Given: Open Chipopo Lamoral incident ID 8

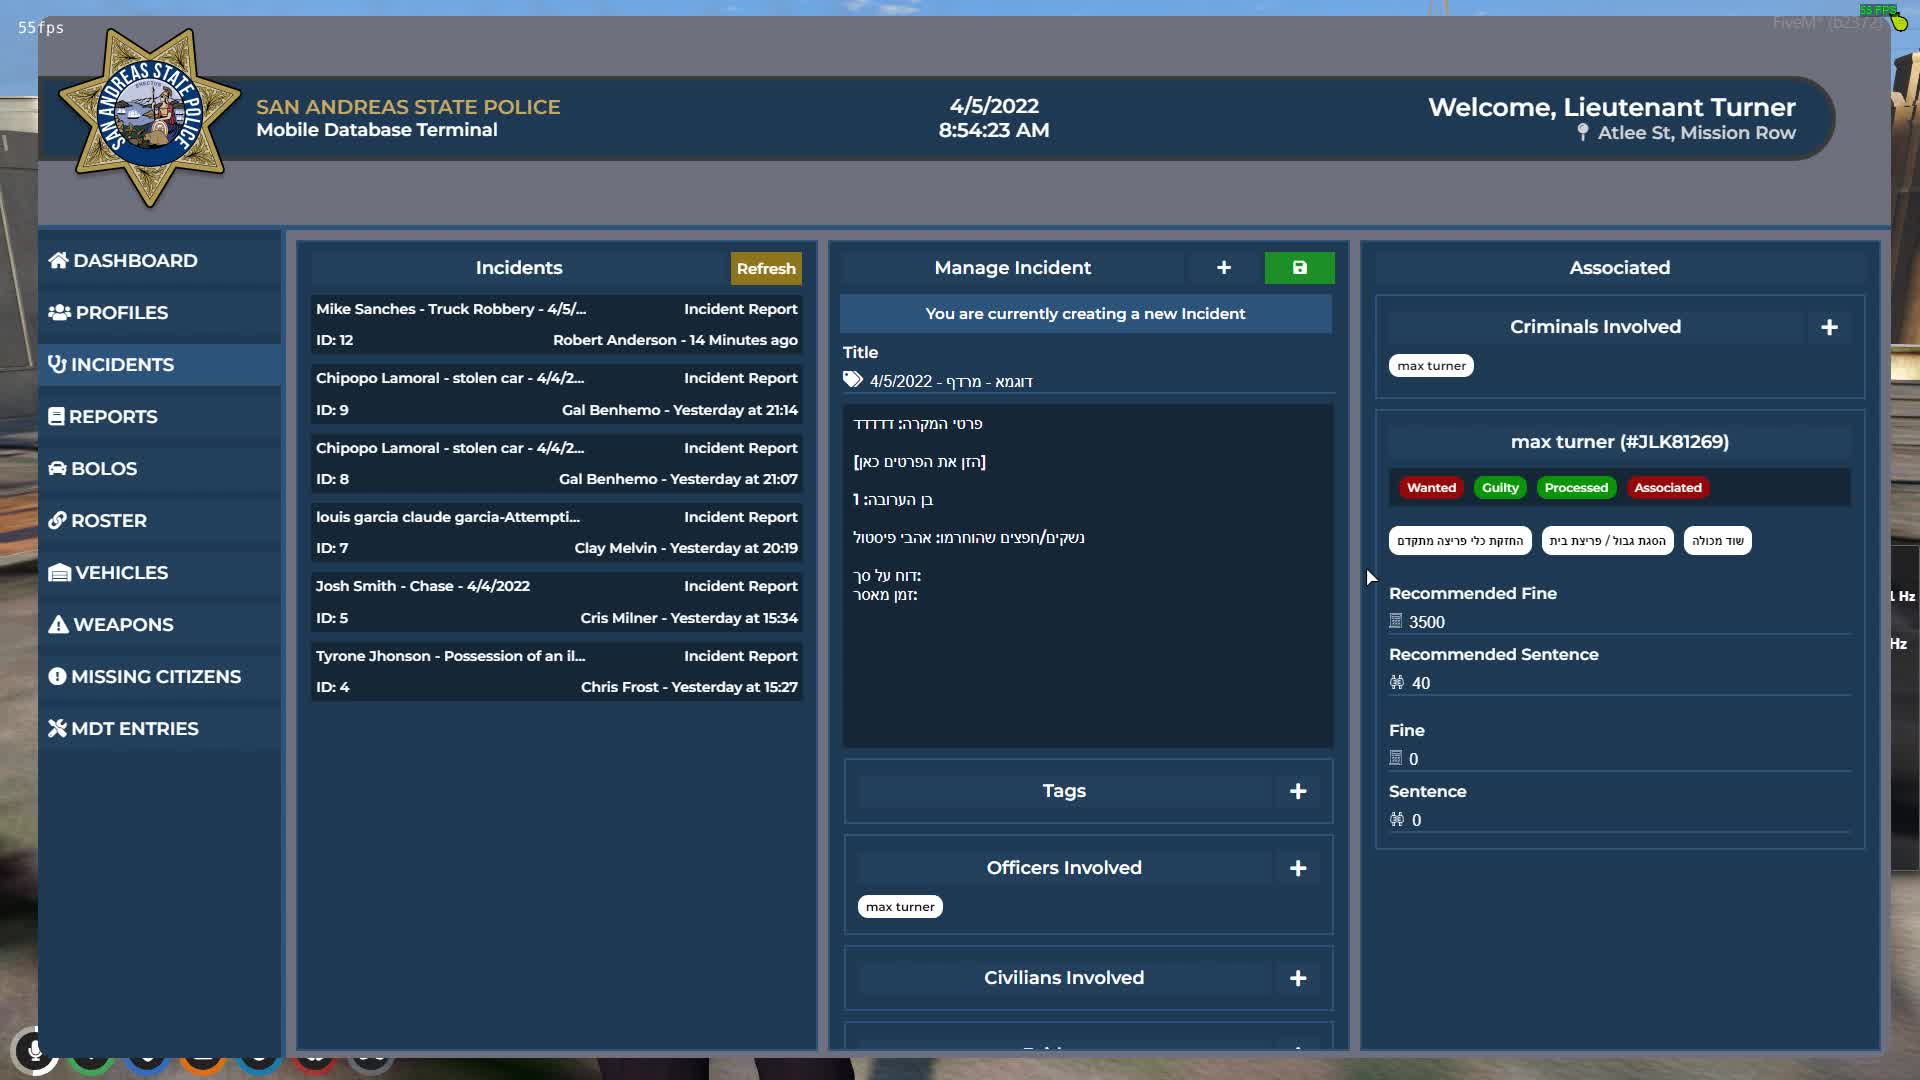Looking at the screenshot, I should coord(557,463).
